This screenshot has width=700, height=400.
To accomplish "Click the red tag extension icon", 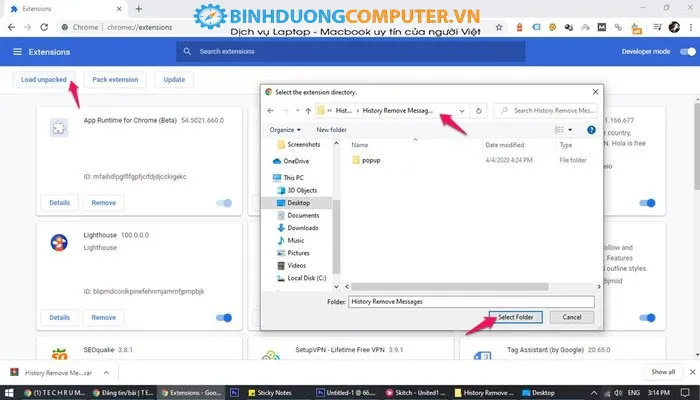I will [519, 27].
